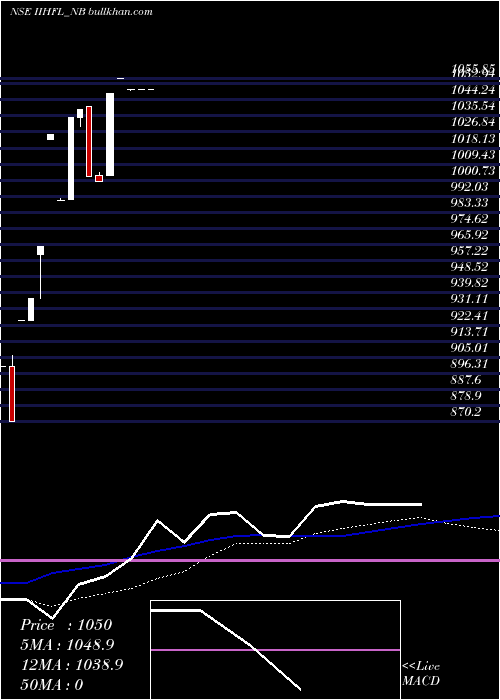Screen dimensions: 500x700
Task: Pick the 1009.43 price level label
Action: [473, 154]
